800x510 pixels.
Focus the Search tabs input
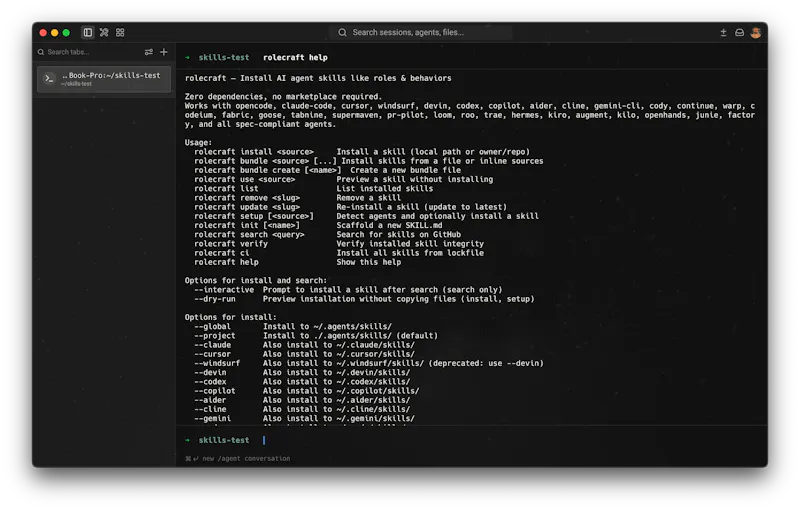(90, 52)
